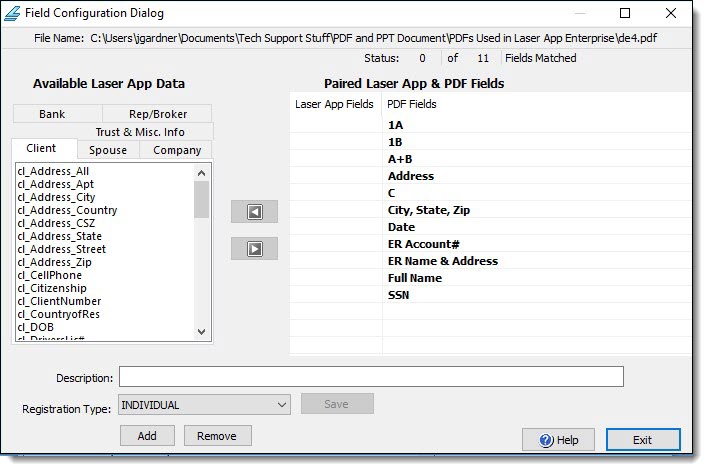Click the Exit button
The width and height of the screenshot is (708, 471).
point(642,440)
